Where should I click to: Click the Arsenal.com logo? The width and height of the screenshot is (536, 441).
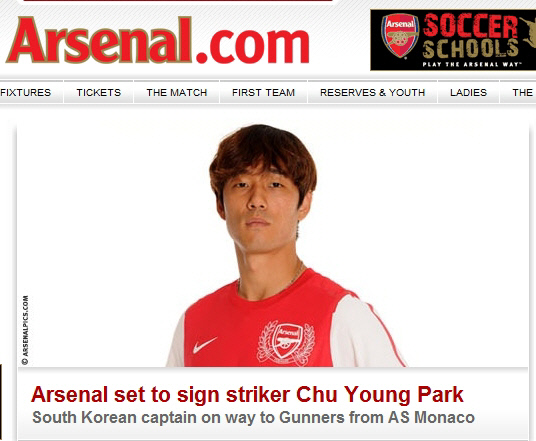coord(158,40)
